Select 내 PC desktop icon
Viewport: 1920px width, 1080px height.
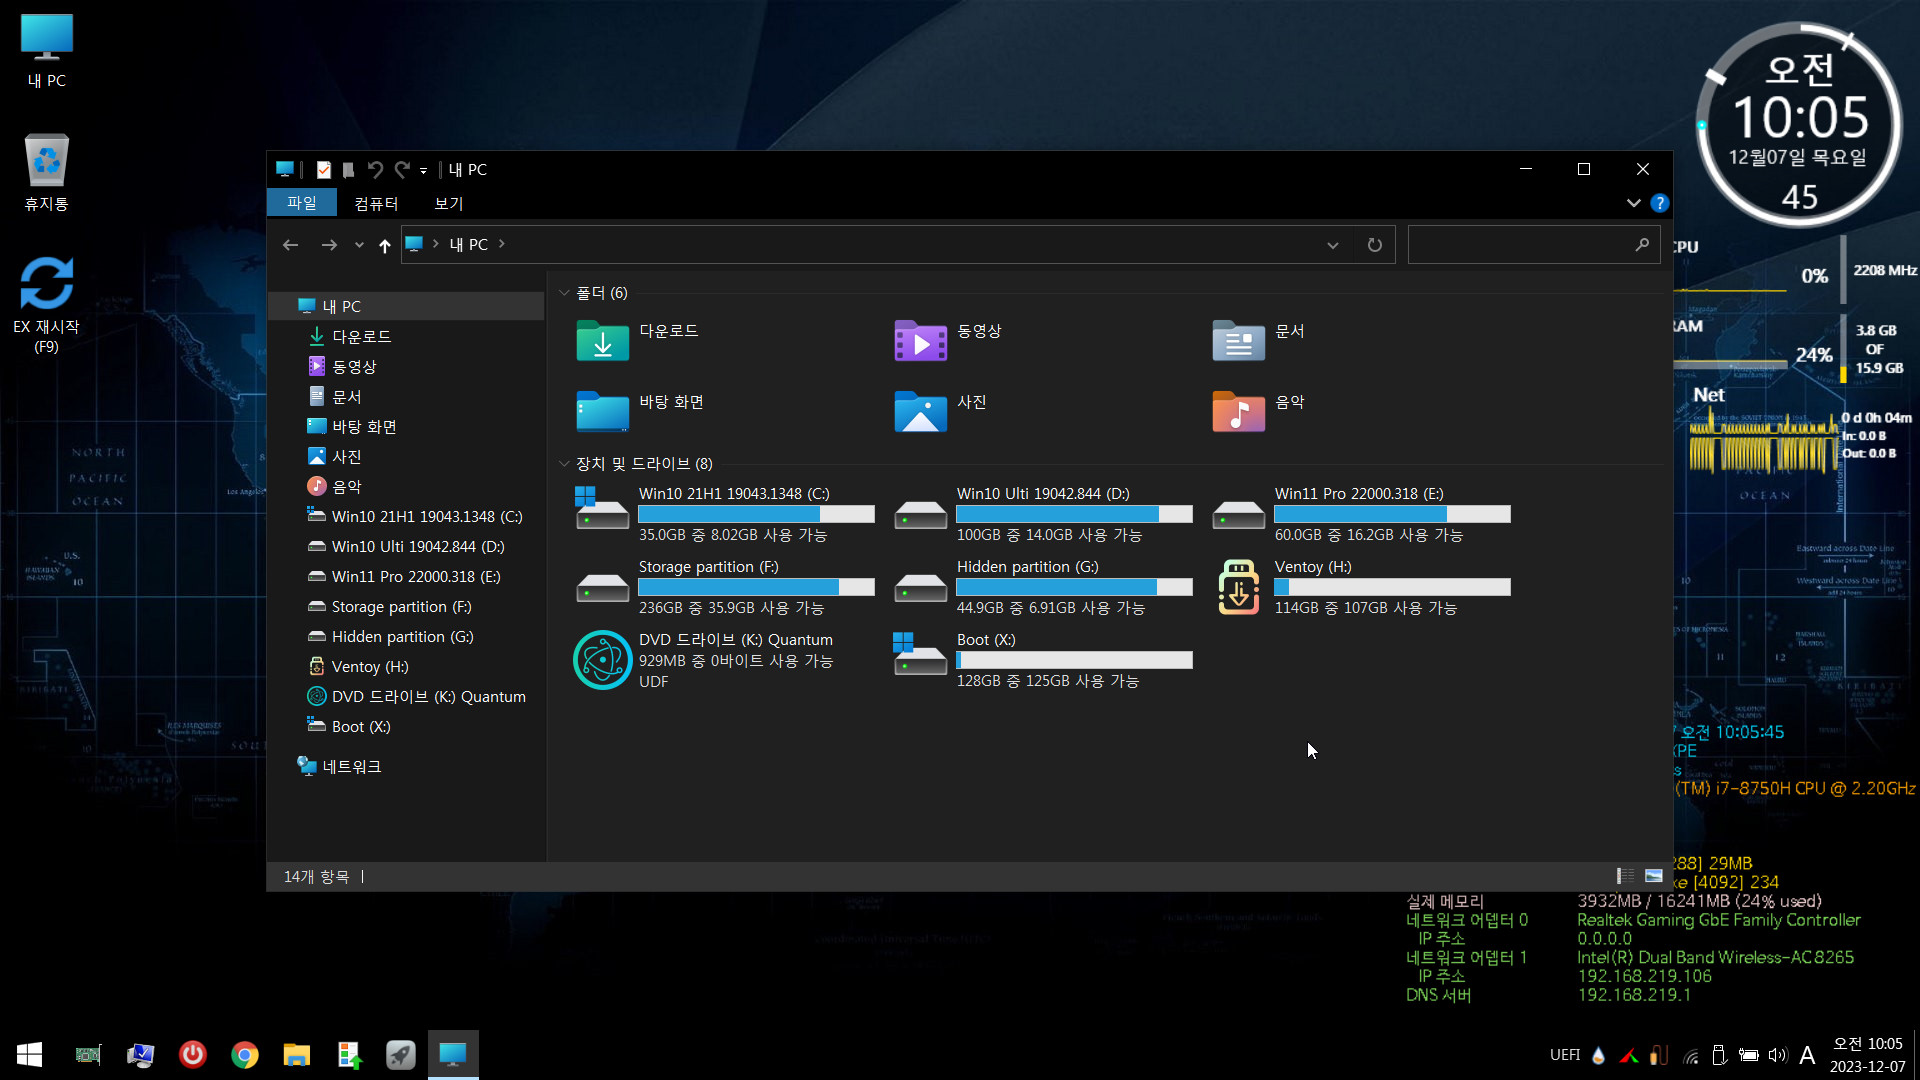[47, 50]
